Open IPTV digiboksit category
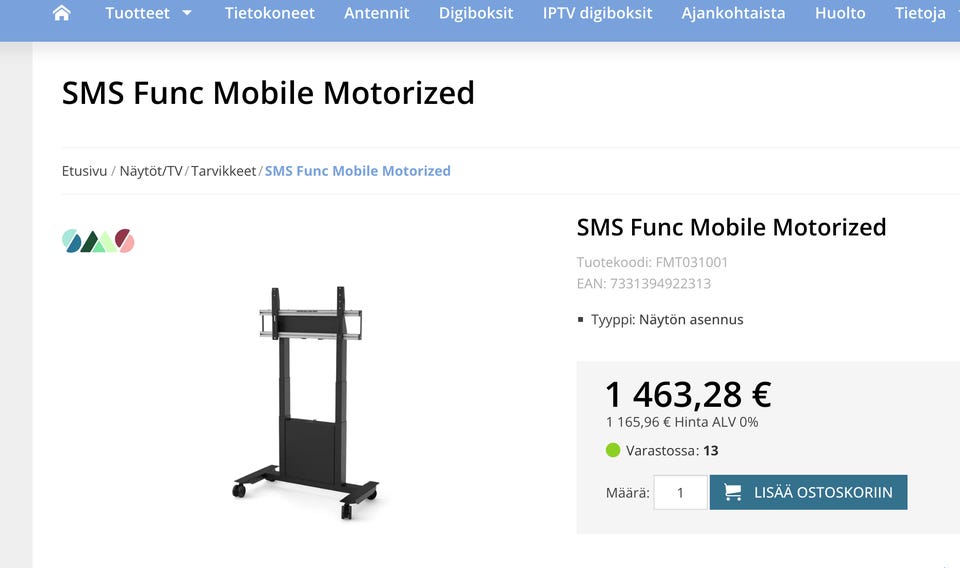 [597, 13]
